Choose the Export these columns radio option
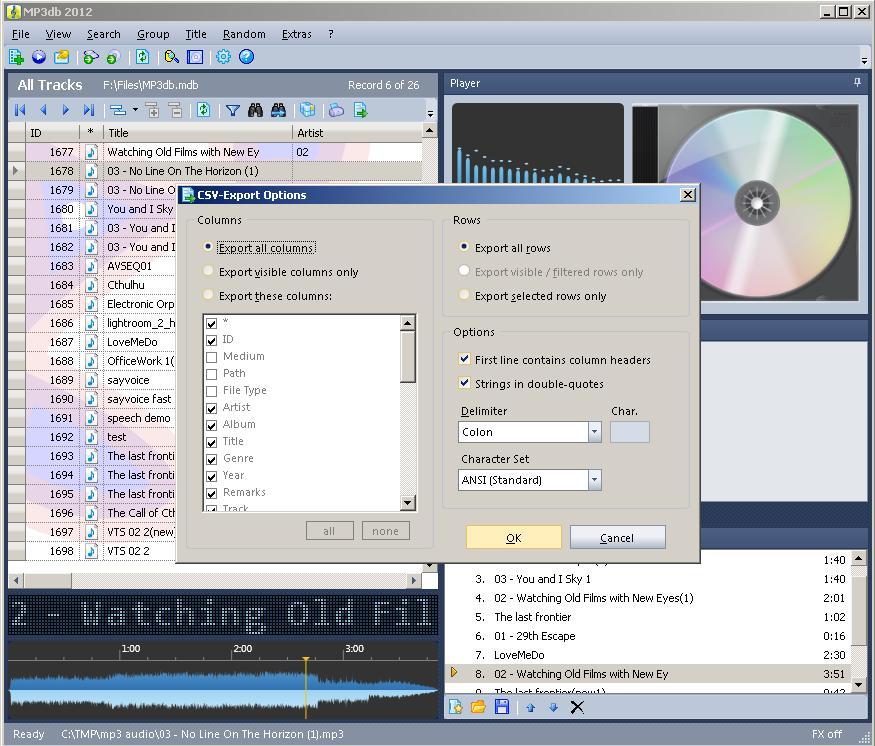Viewport: 875px width, 746px height. [208, 295]
